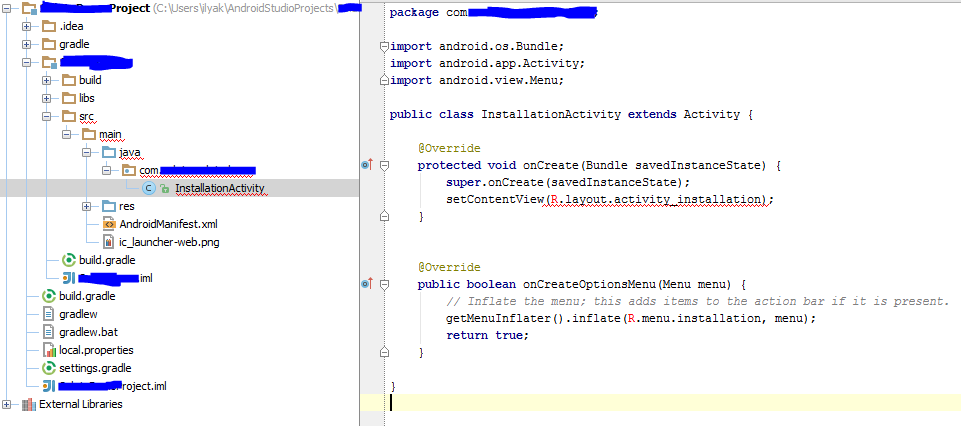Expand the .idea folder node
961x426 pixels.
pyautogui.click(x=26, y=26)
